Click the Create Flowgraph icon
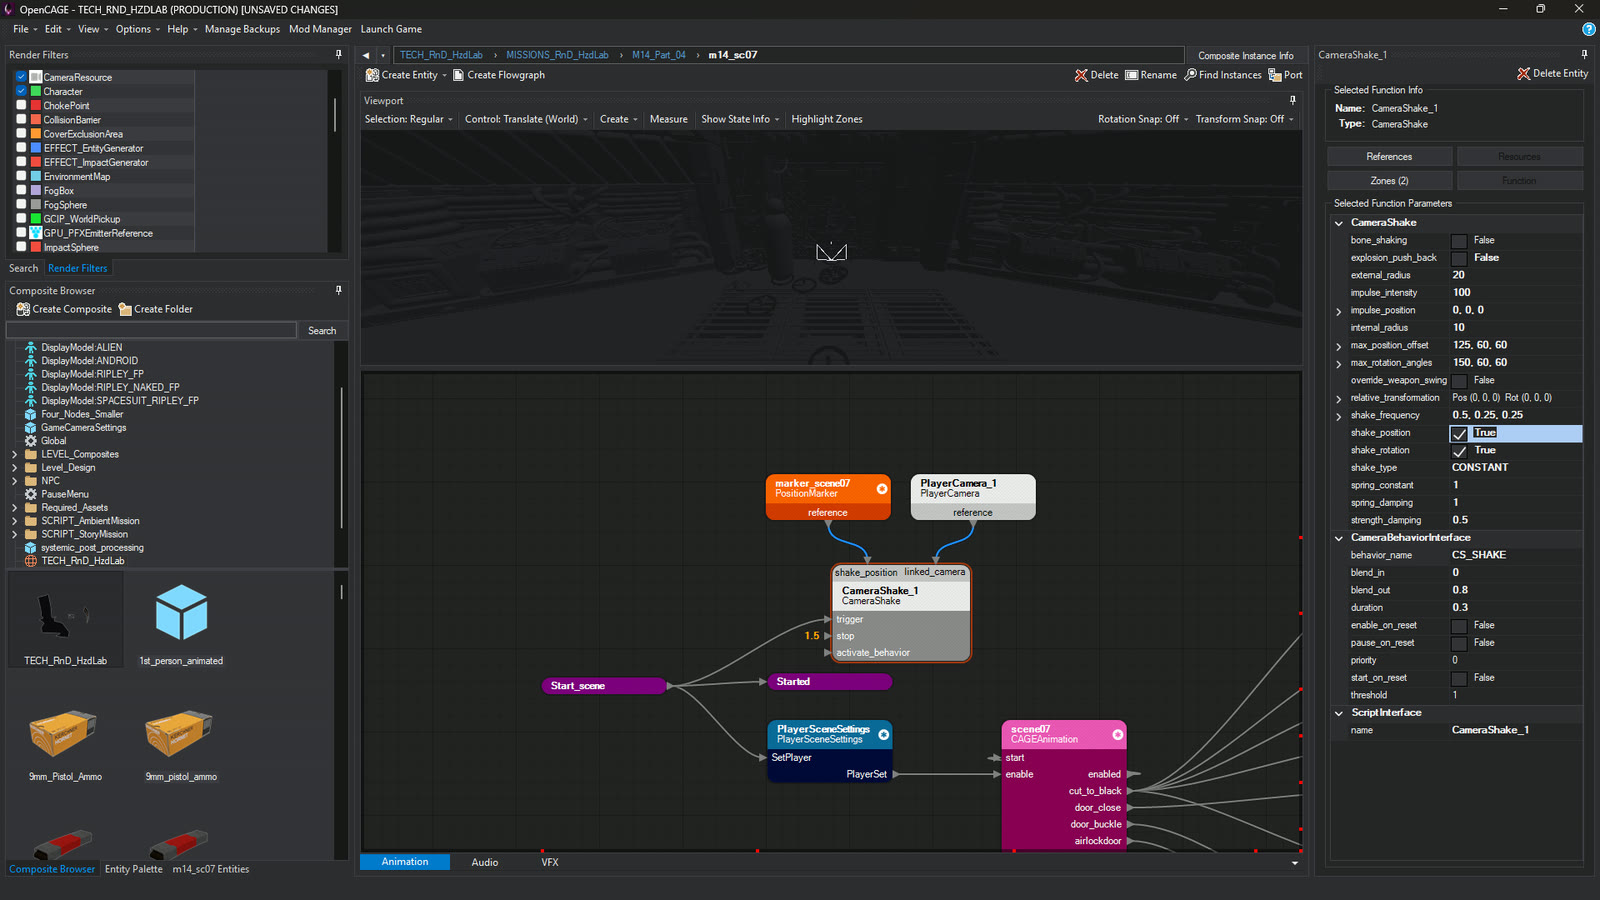1600x900 pixels. pos(458,75)
